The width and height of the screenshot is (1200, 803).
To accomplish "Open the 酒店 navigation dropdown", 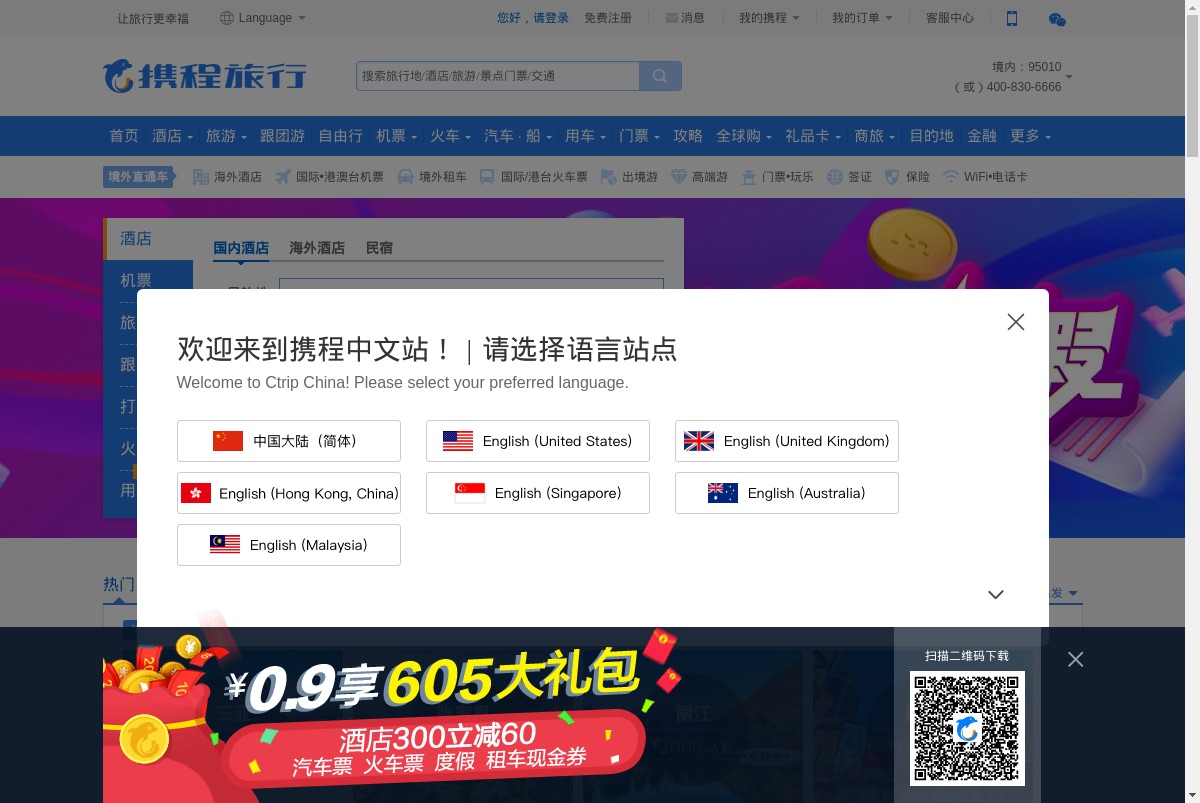I will (172, 136).
